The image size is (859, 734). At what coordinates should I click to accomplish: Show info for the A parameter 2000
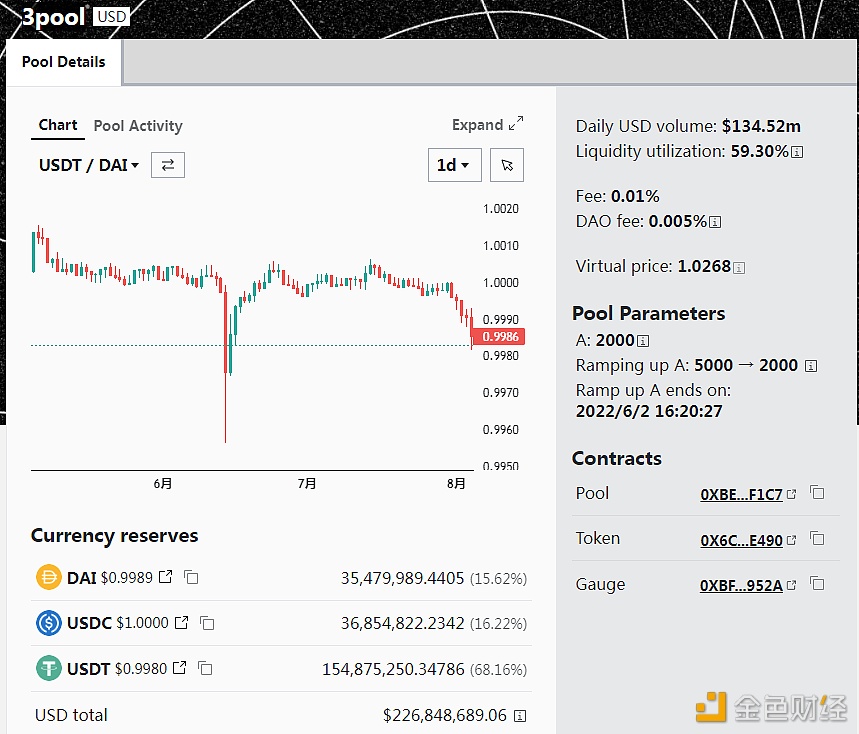tap(643, 341)
